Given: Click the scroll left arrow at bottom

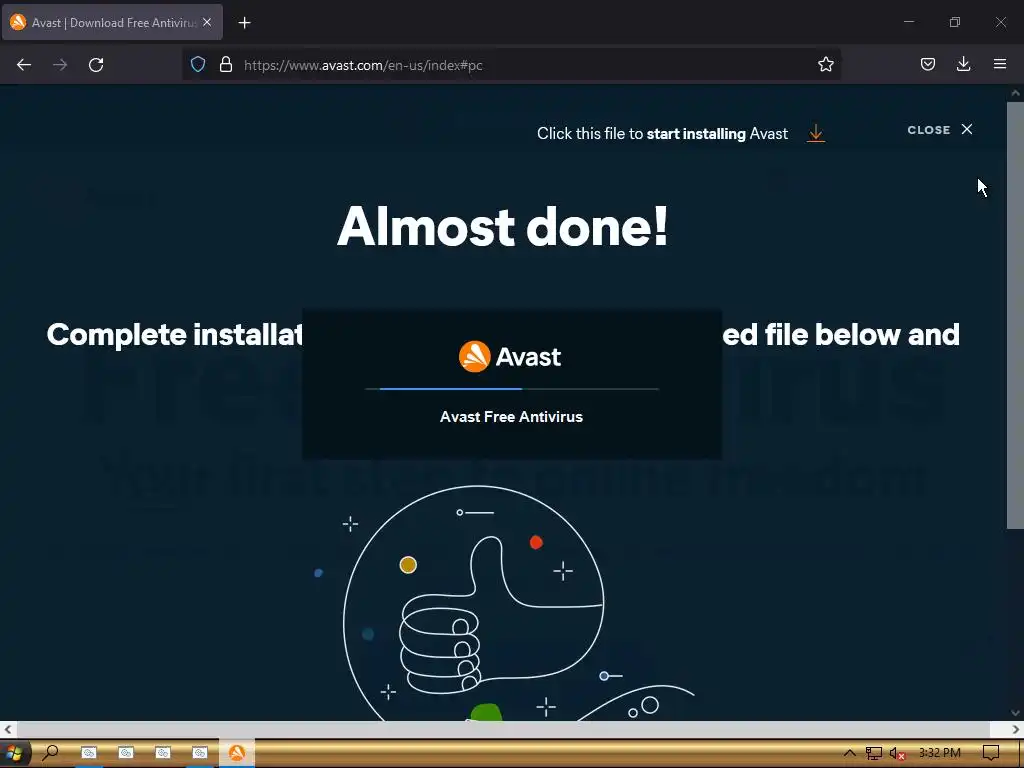Looking at the screenshot, I should pyautogui.click(x=8, y=729).
